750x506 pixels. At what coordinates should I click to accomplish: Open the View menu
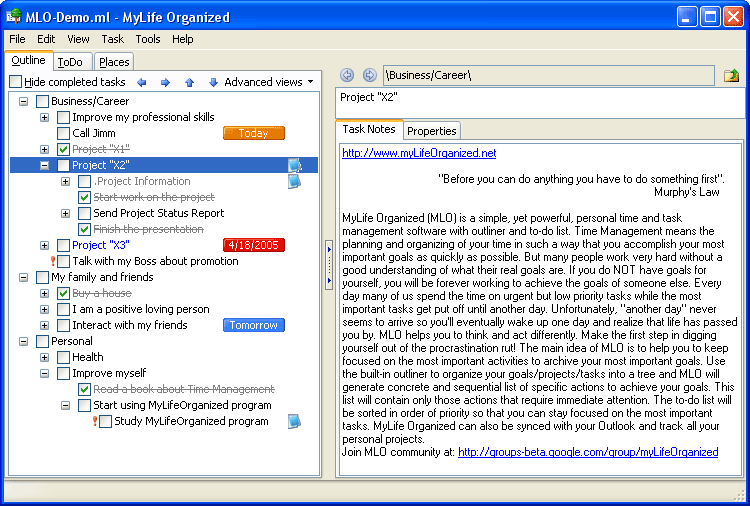(78, 39)
